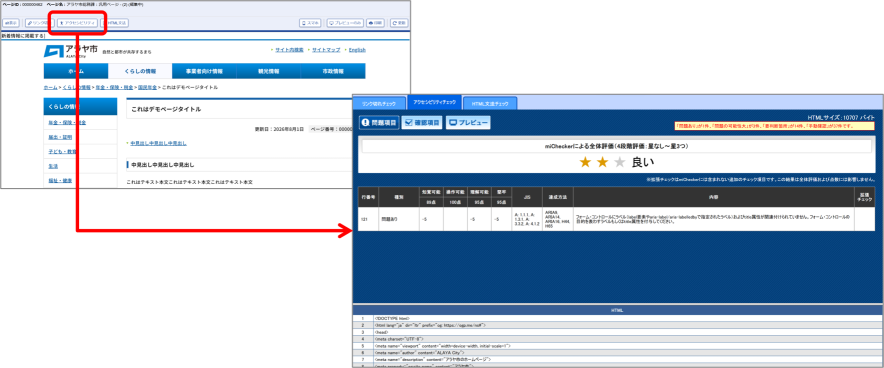Viewport: 884px width, 368px height.
Task: Switch to the リンク切れチェック tab
Action: [378, 104]
